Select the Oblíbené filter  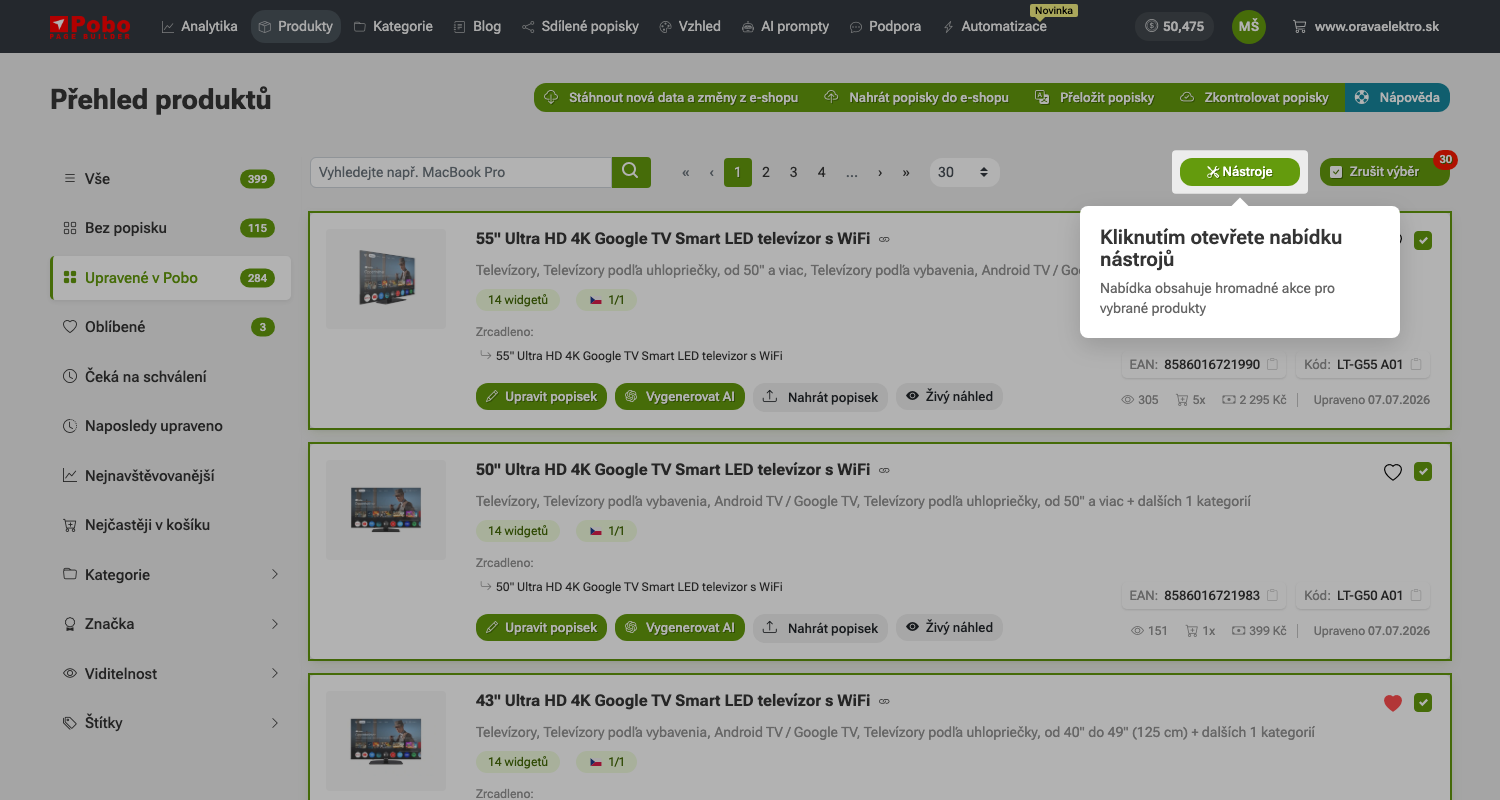click(170, 327)
